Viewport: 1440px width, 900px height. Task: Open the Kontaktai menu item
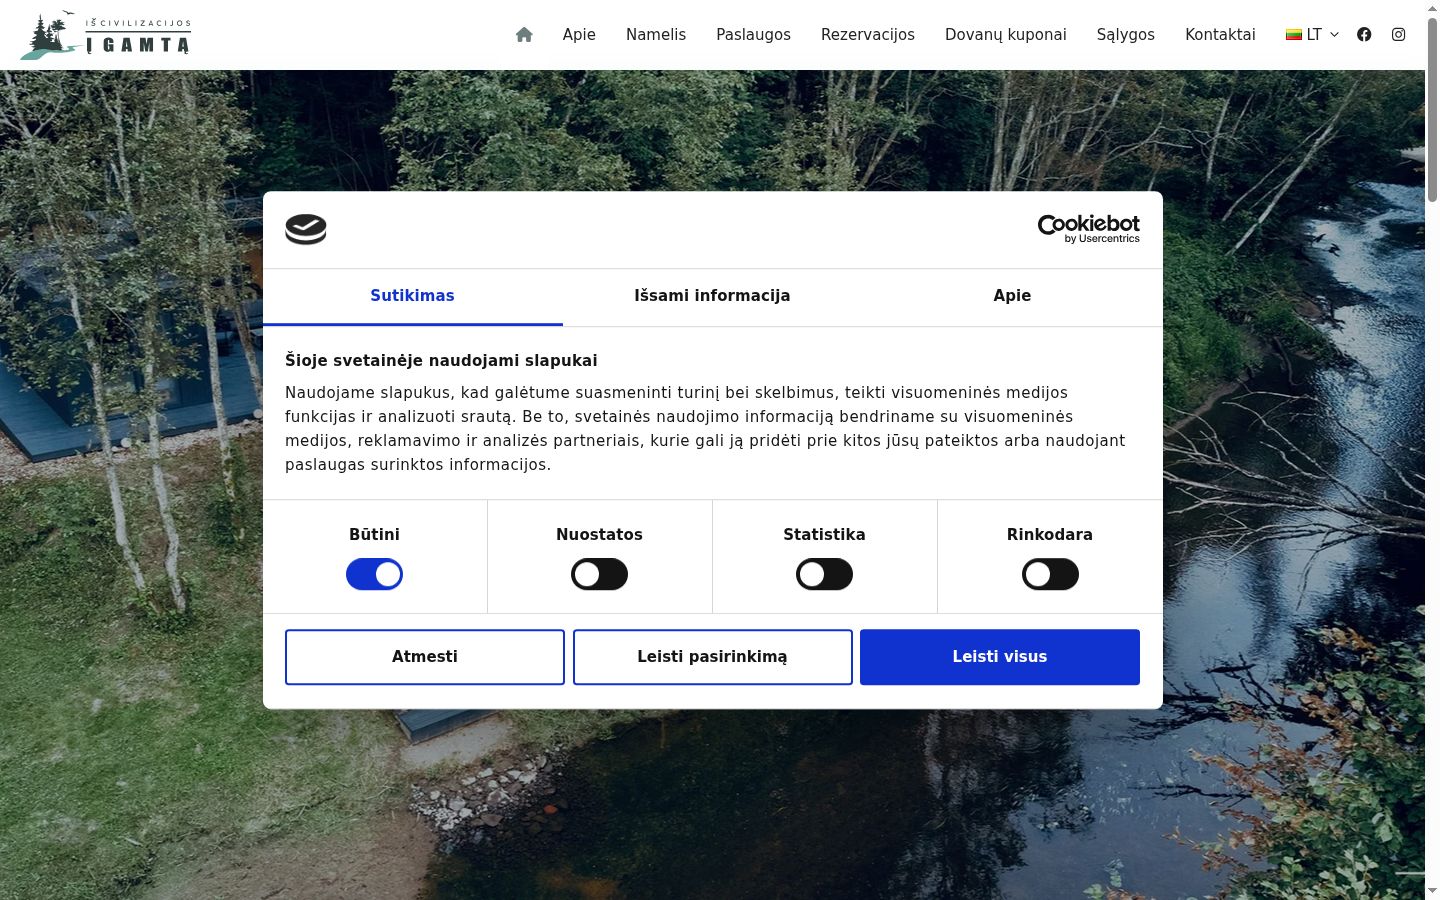tap(1220, 34)
